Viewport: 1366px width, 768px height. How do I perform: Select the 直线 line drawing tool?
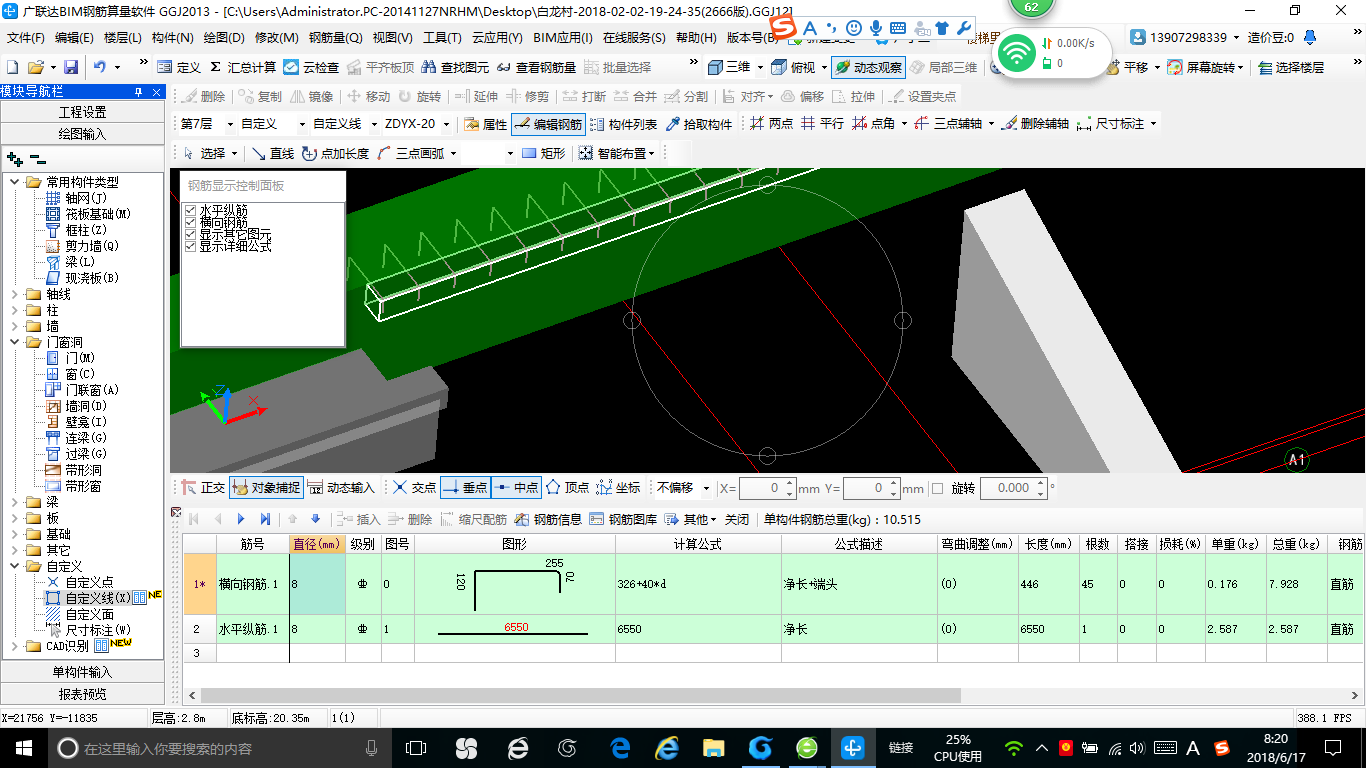pyautogui.click(x=272, y=153)
